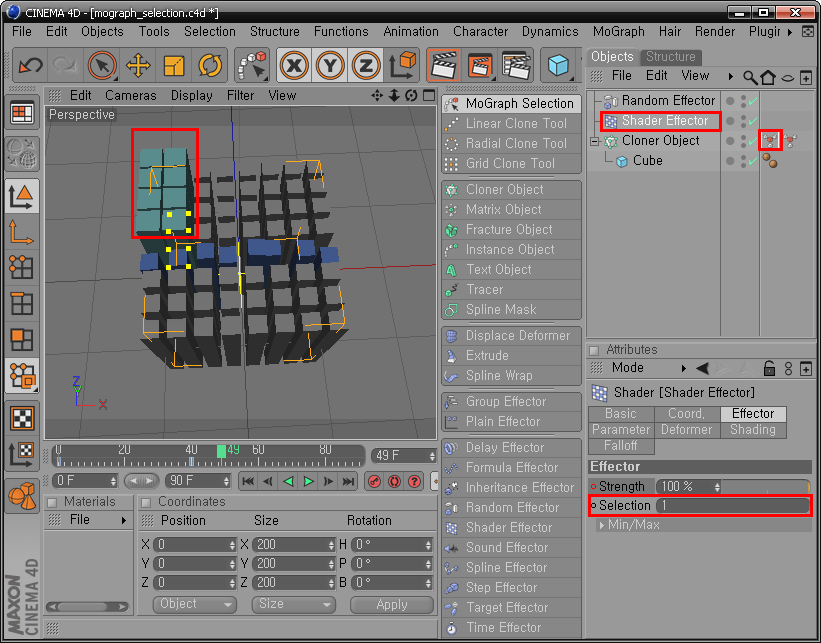Add a Time Effector

[x=512, y=627]
